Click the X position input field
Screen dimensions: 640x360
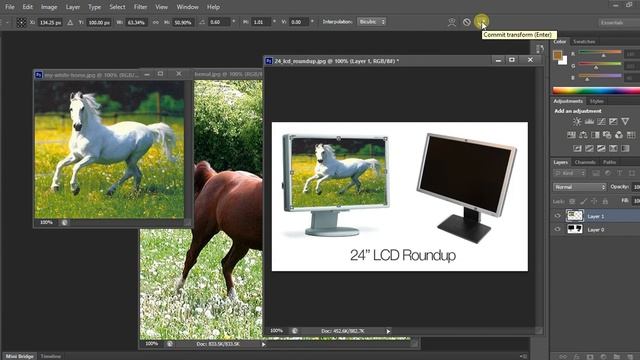50,22
